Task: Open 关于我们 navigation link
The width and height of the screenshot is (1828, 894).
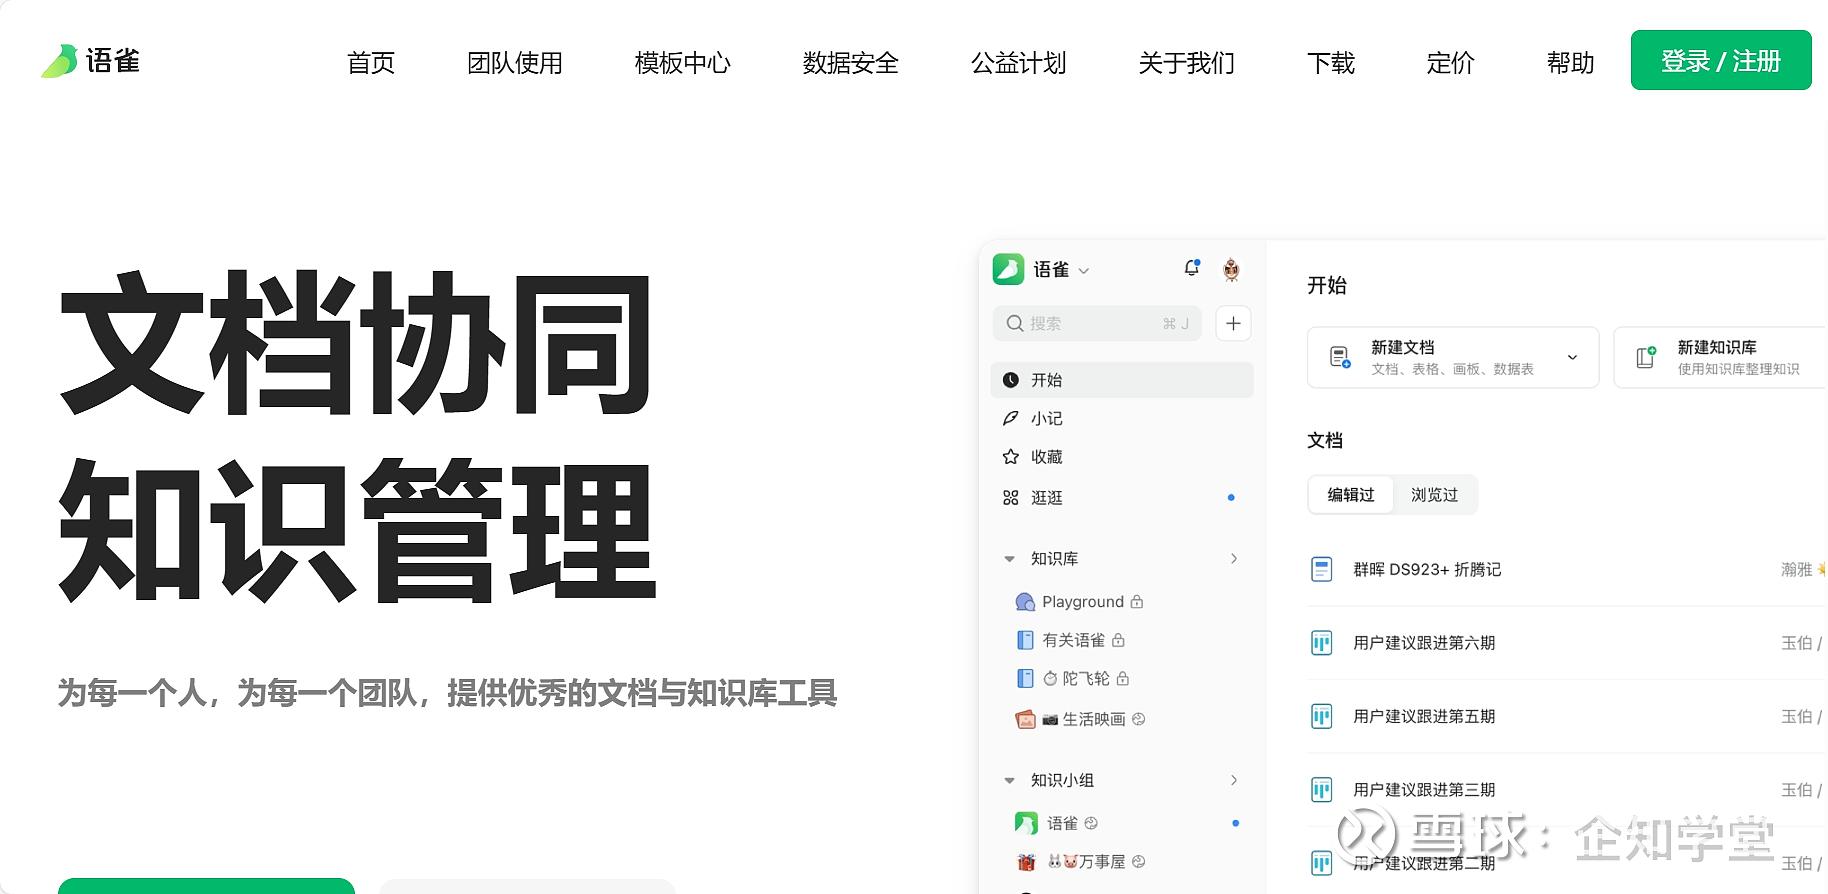Action: click(1187, 63)
